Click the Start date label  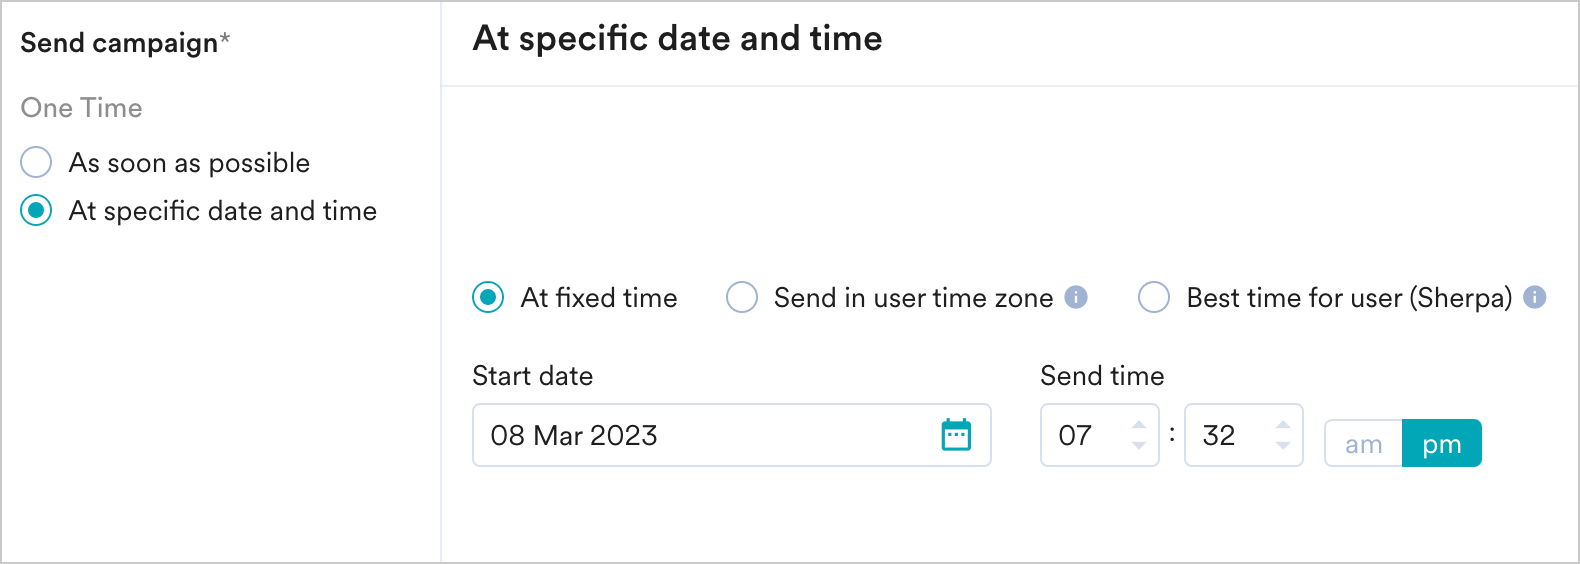click(x=532, y=376)
